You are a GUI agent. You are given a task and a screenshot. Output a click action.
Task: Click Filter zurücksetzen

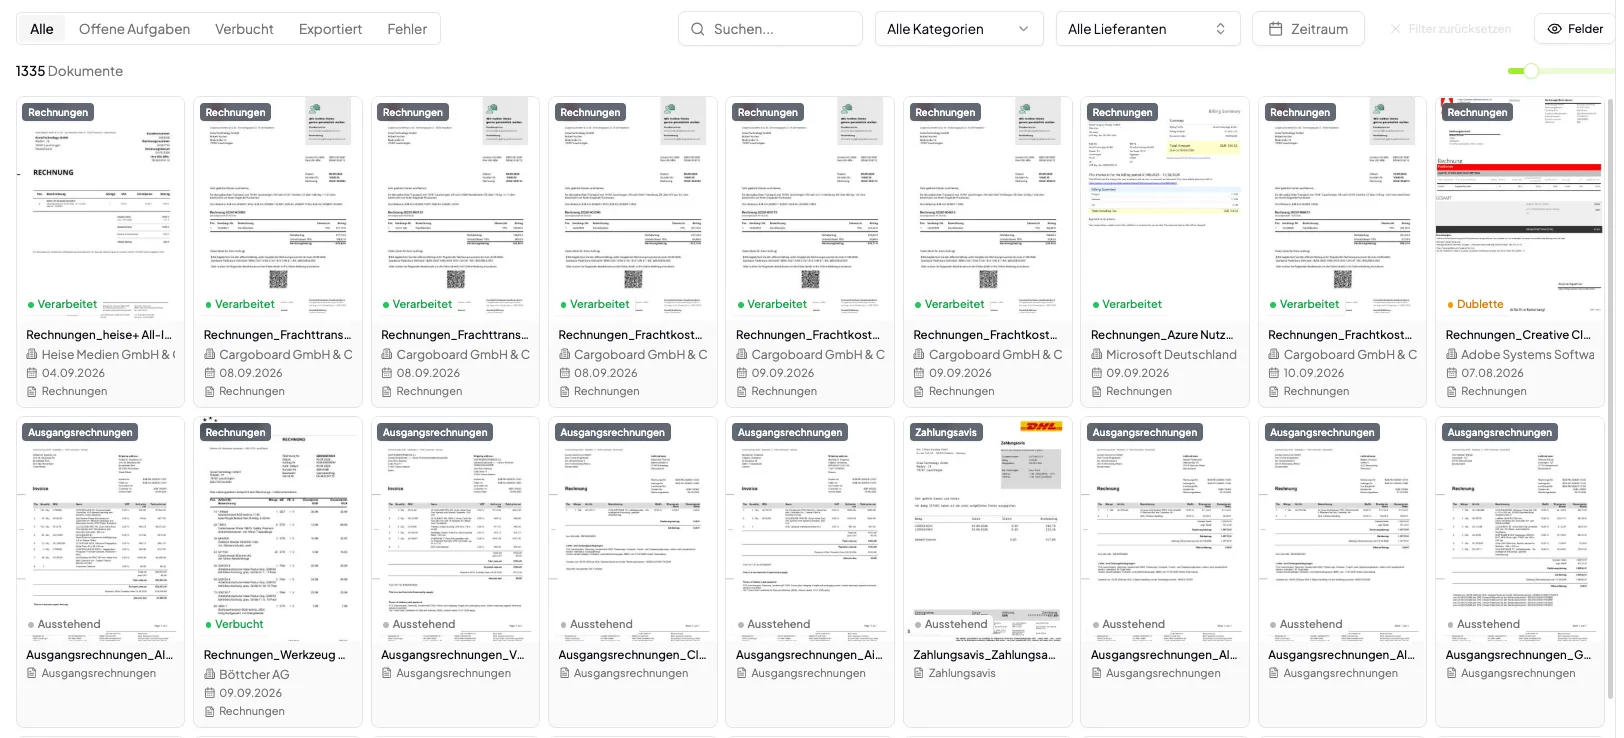point(1451,29)
